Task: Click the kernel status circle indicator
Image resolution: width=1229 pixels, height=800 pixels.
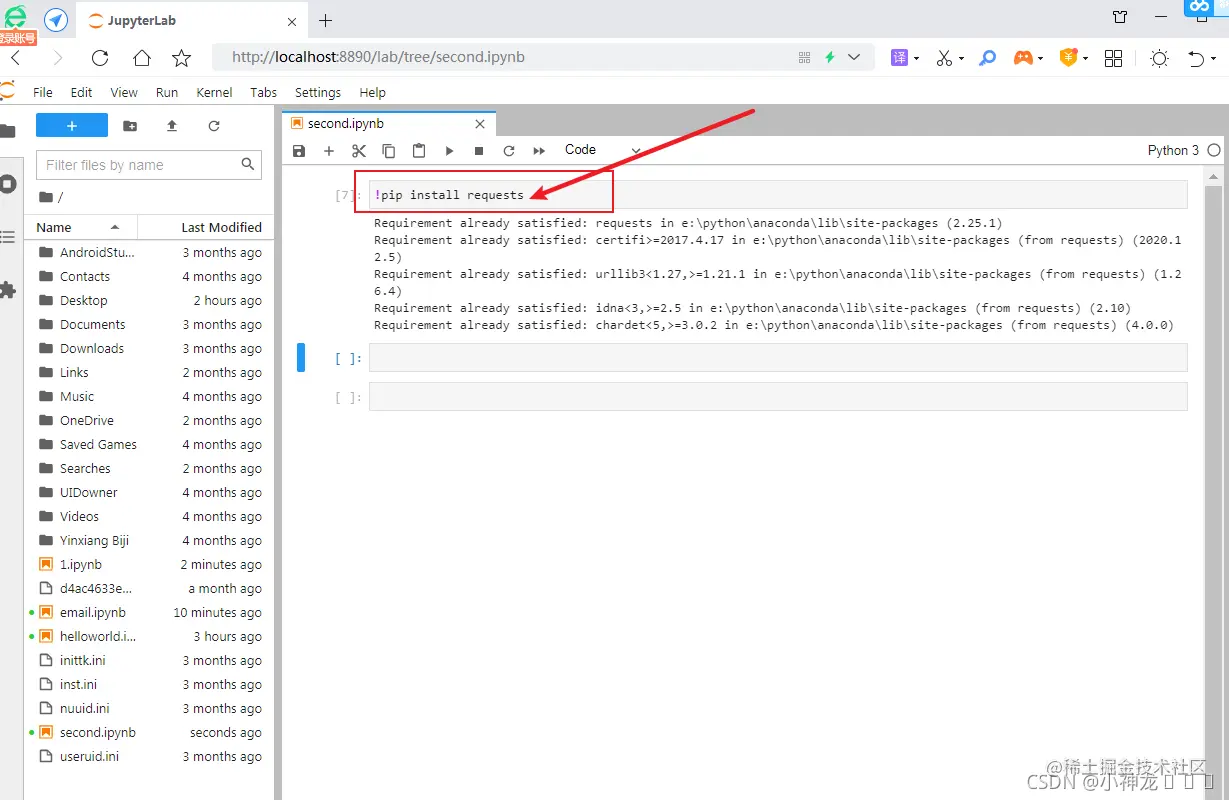Action: (x=1214, y=150)
